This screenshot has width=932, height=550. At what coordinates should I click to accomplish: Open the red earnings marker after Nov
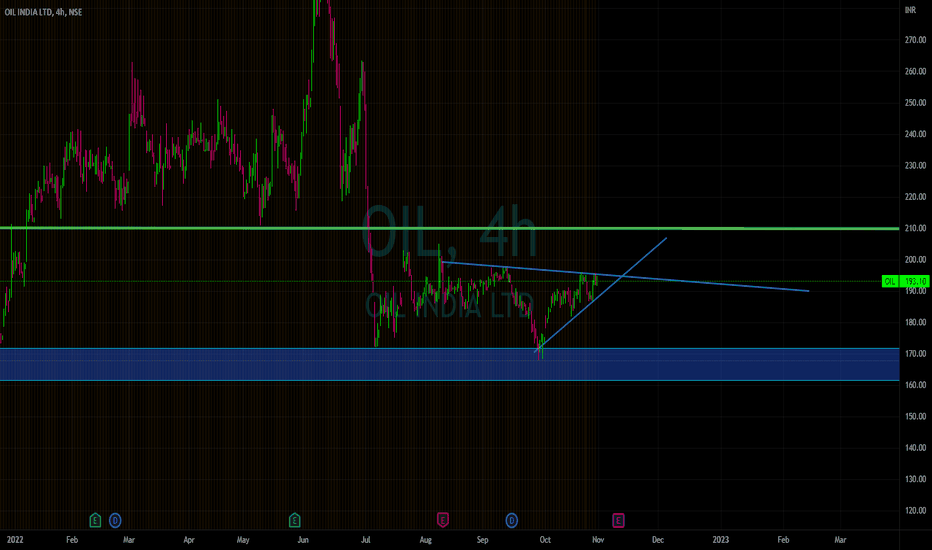(618, 521)
